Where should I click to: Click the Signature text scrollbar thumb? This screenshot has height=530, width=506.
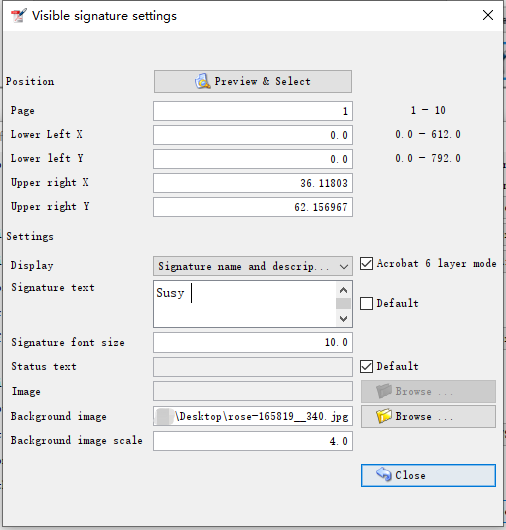(343, 304)
